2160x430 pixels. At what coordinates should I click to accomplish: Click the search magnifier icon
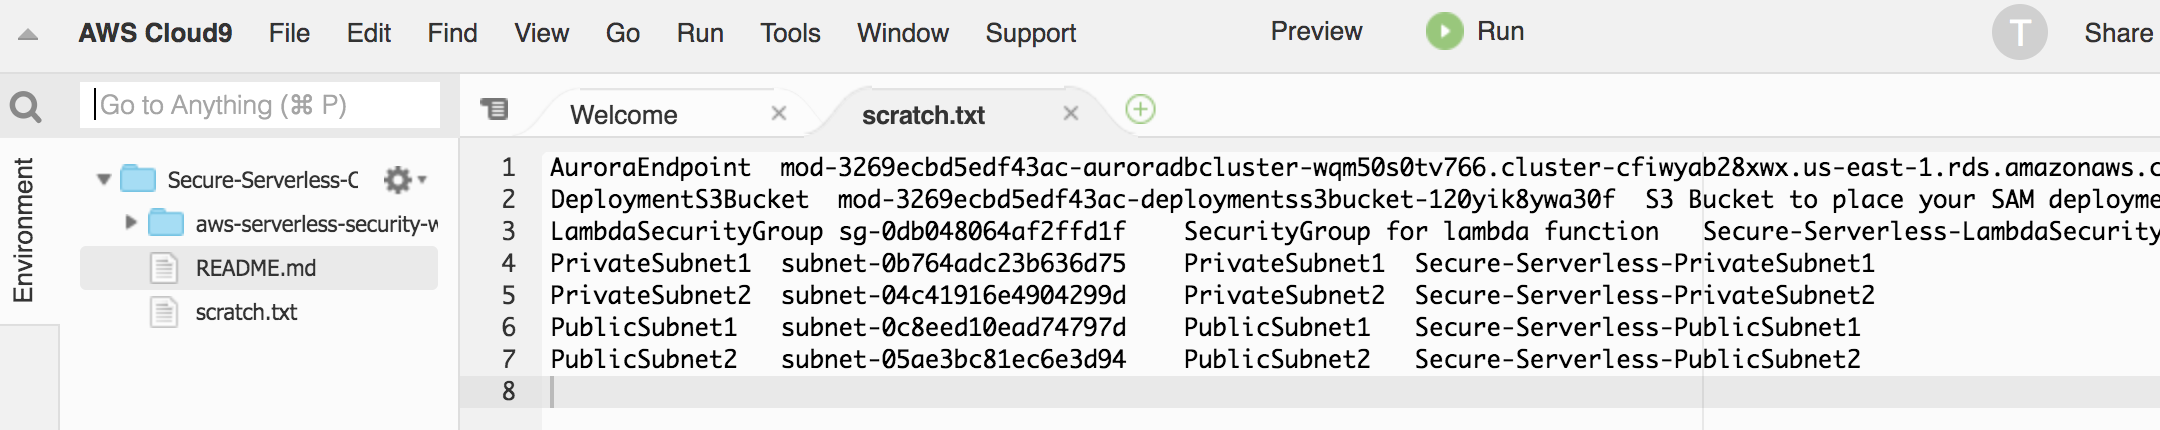point(25,106)
